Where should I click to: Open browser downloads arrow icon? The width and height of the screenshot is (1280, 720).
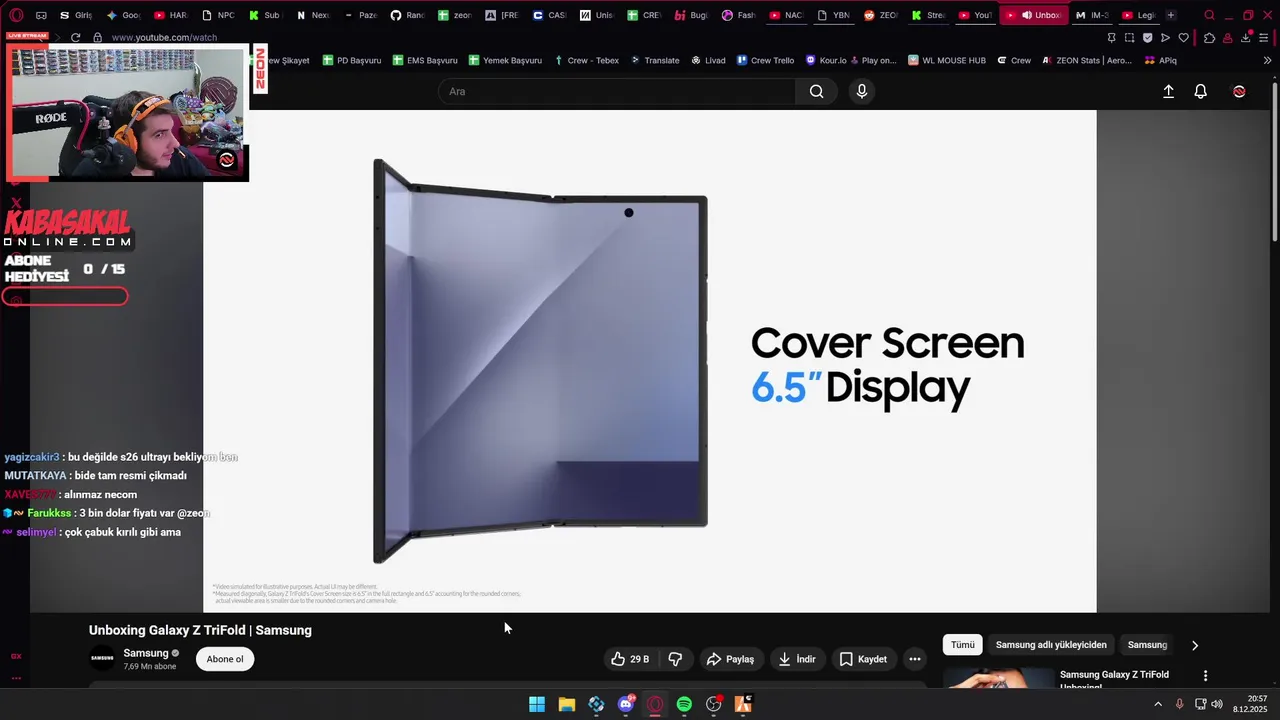pyautogui.click(x=1246, y=38)
